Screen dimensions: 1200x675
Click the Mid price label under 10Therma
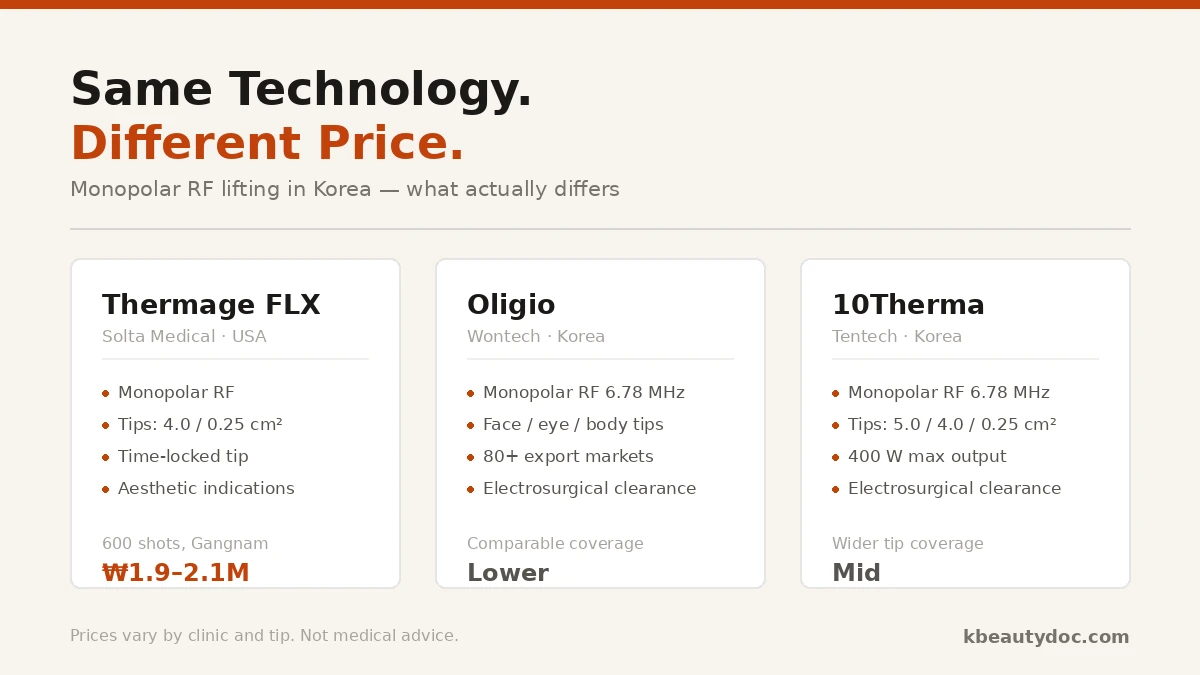tap(856, 573)
